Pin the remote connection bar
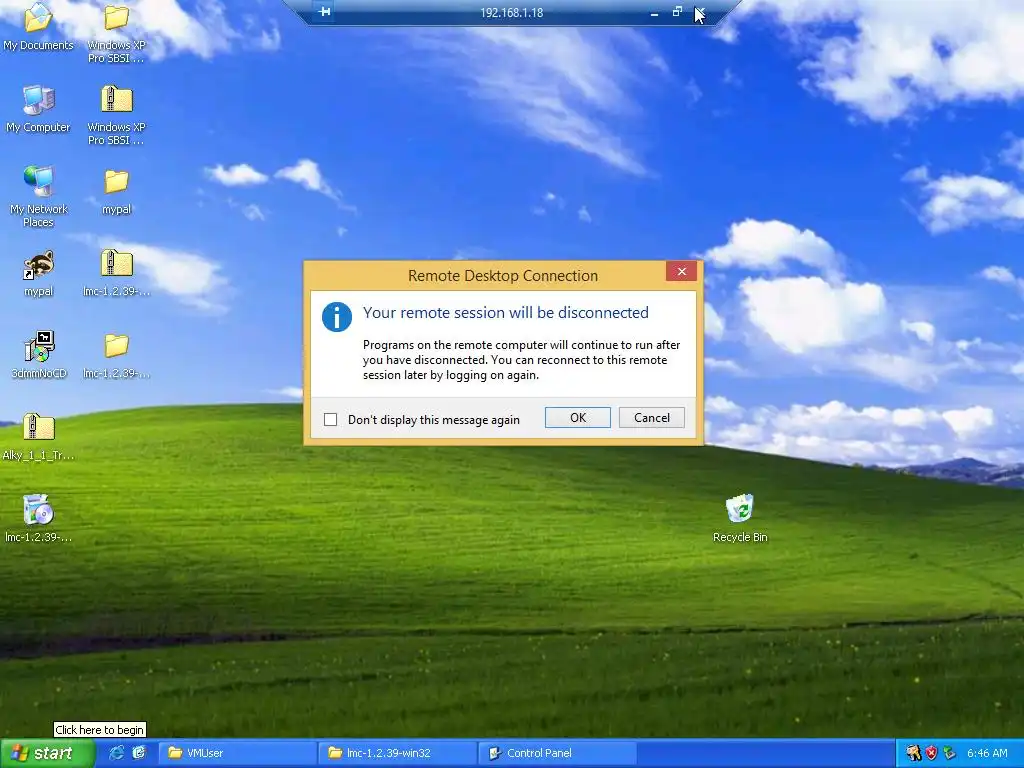Image resolution: width=1024 pixels, height=768 pixels. click(324, 12)
